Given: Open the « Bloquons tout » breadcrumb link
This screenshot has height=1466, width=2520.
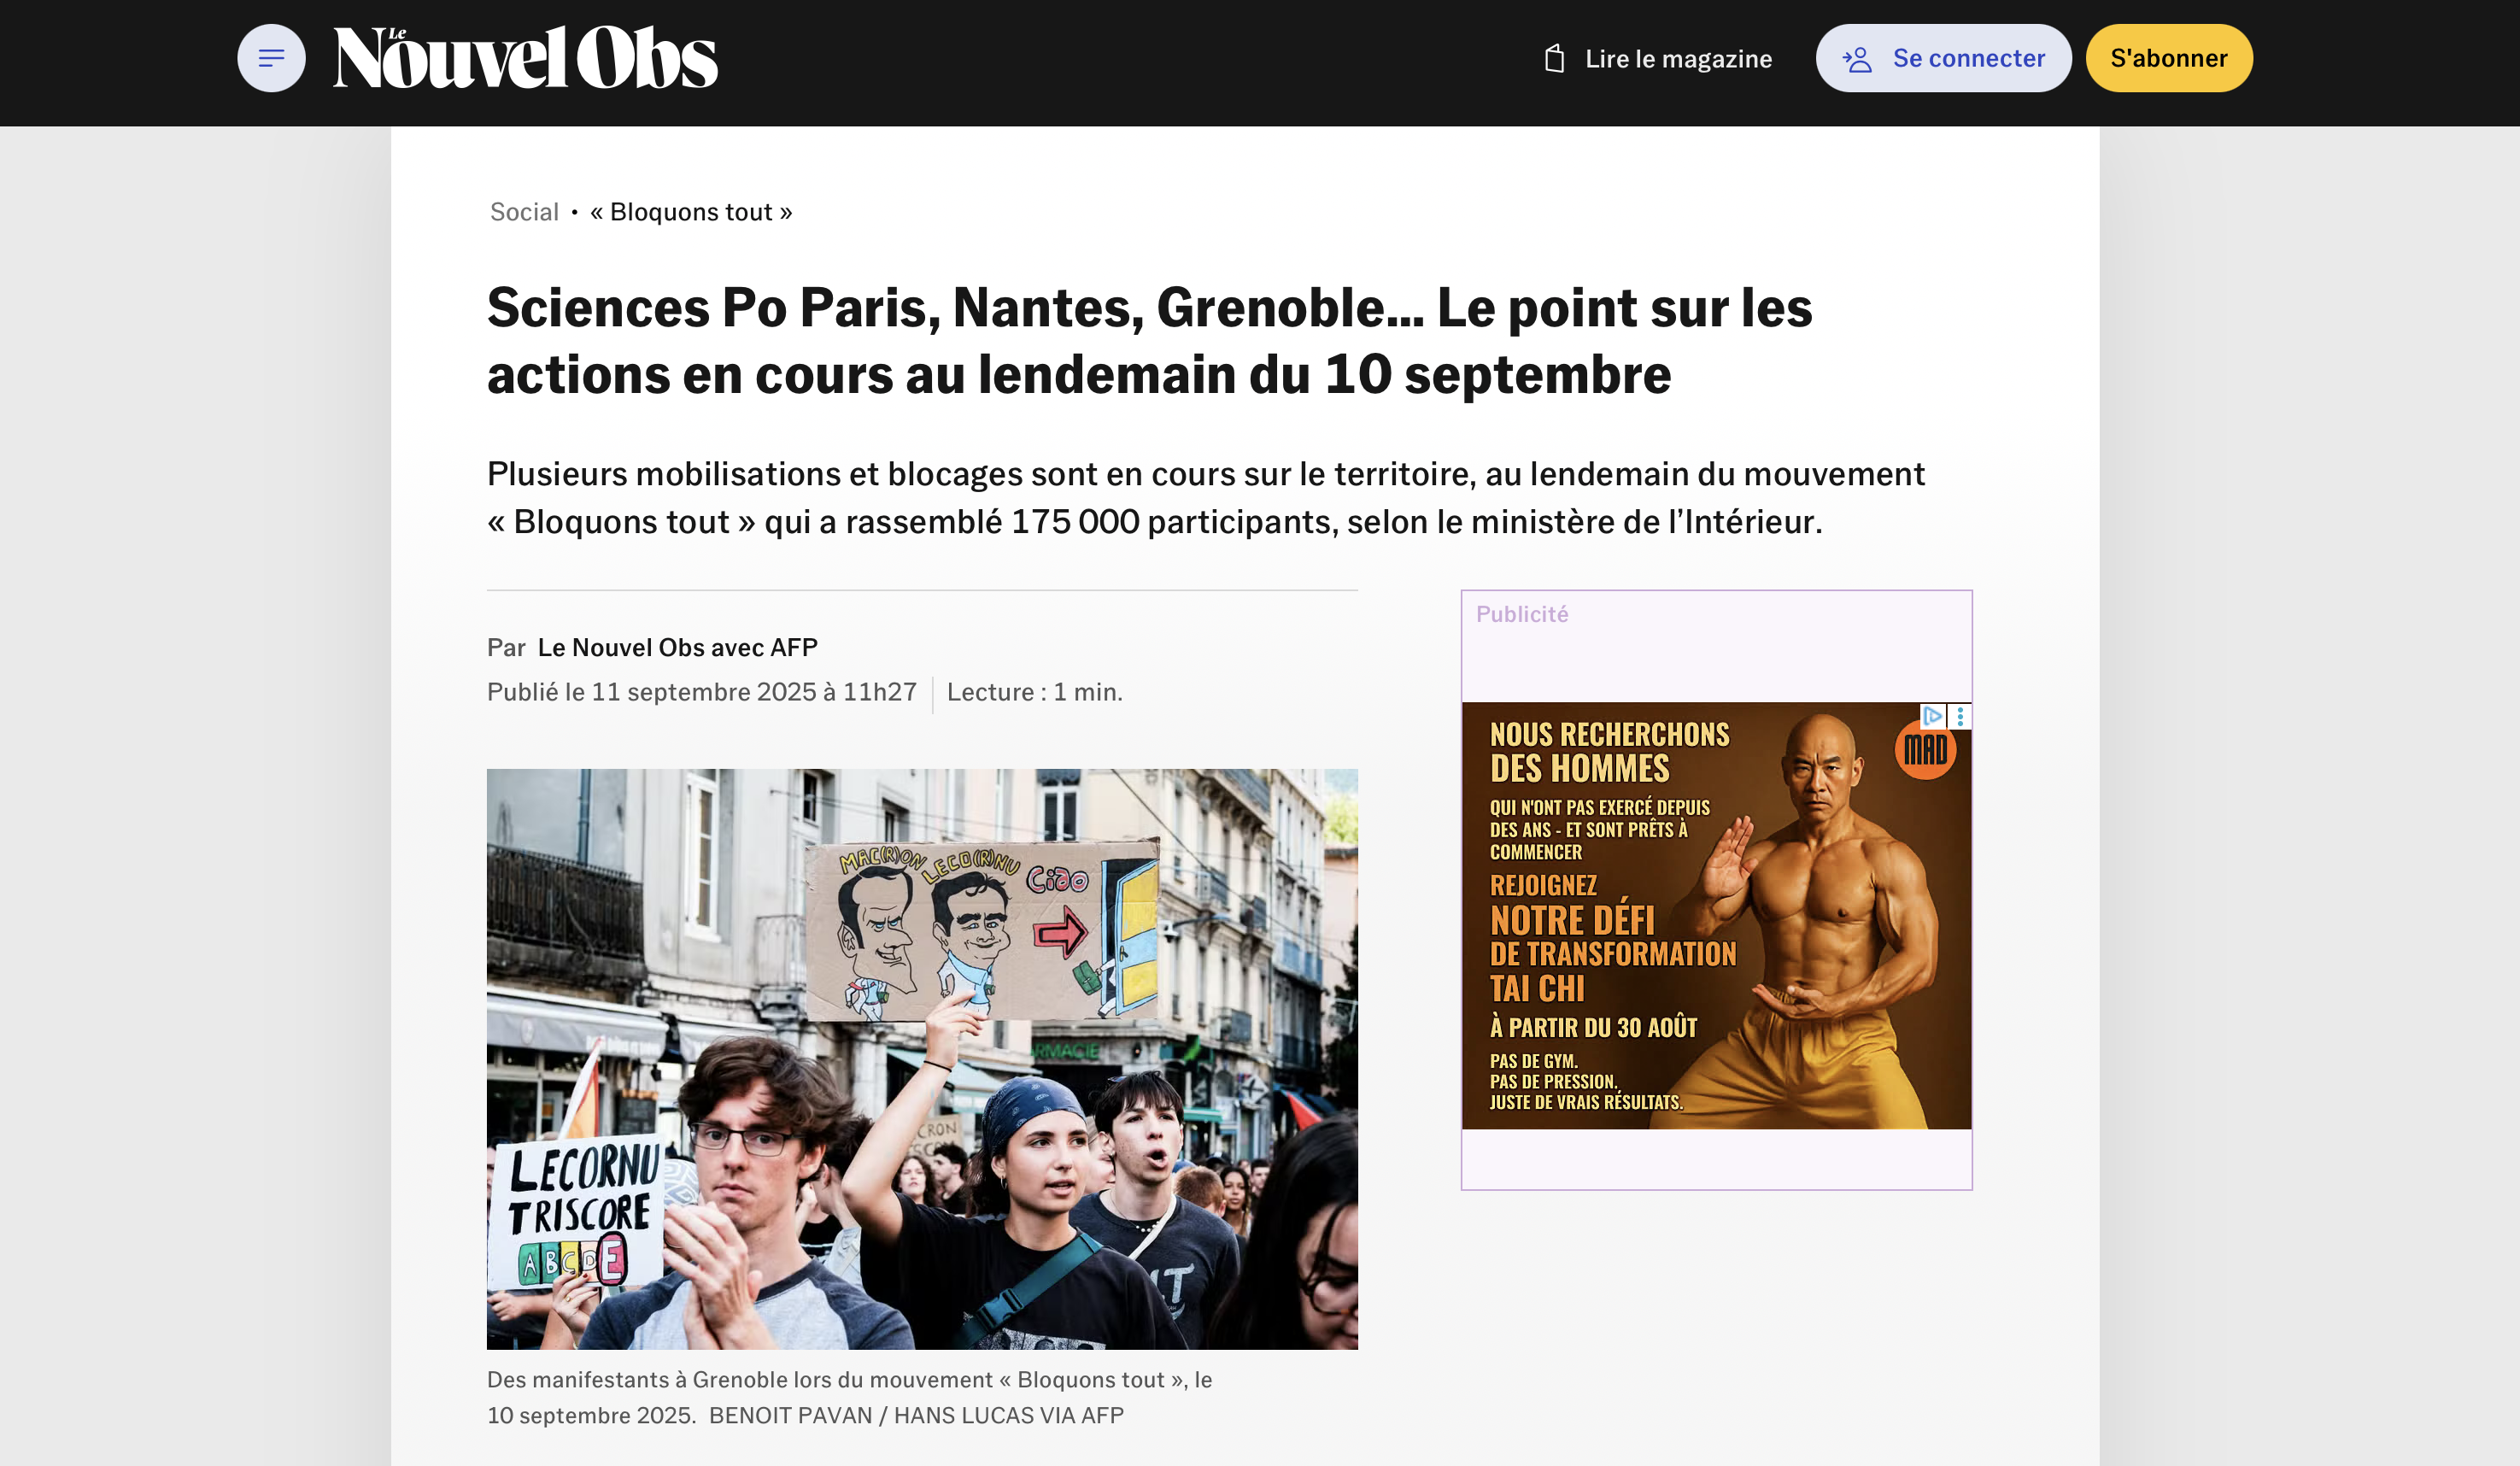Looking at the screenshot, I should click(691, 212).
